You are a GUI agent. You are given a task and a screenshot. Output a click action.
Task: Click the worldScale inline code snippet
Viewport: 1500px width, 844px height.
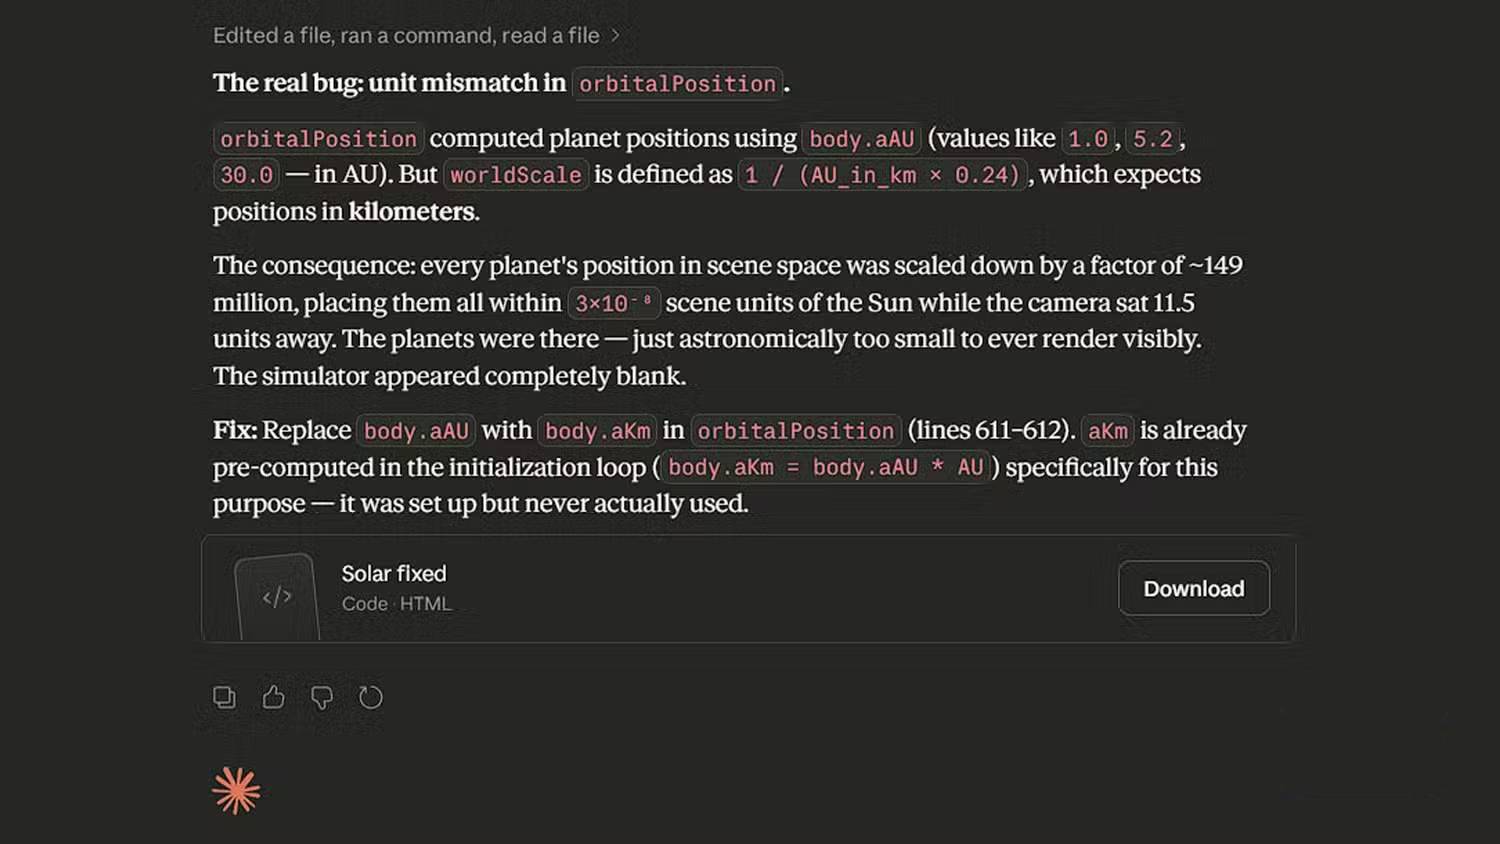pyautogui.click(x=516, y=175)
